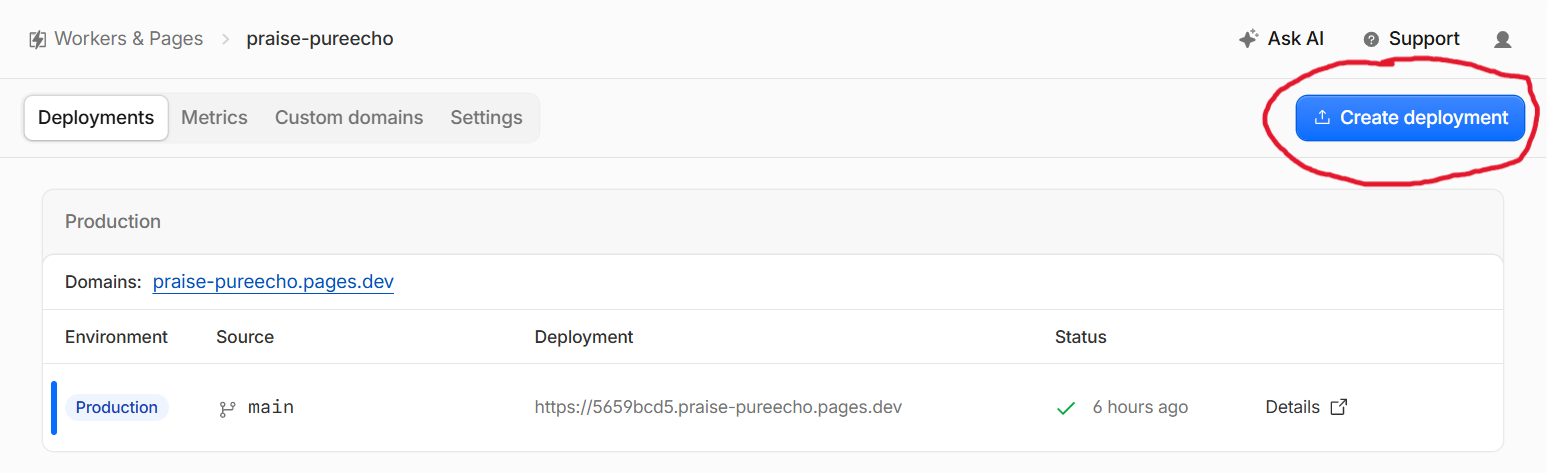The height and width of the screenshot is (473, 1547).
Task: Open the user profile icon
Action: (1502, 40)
